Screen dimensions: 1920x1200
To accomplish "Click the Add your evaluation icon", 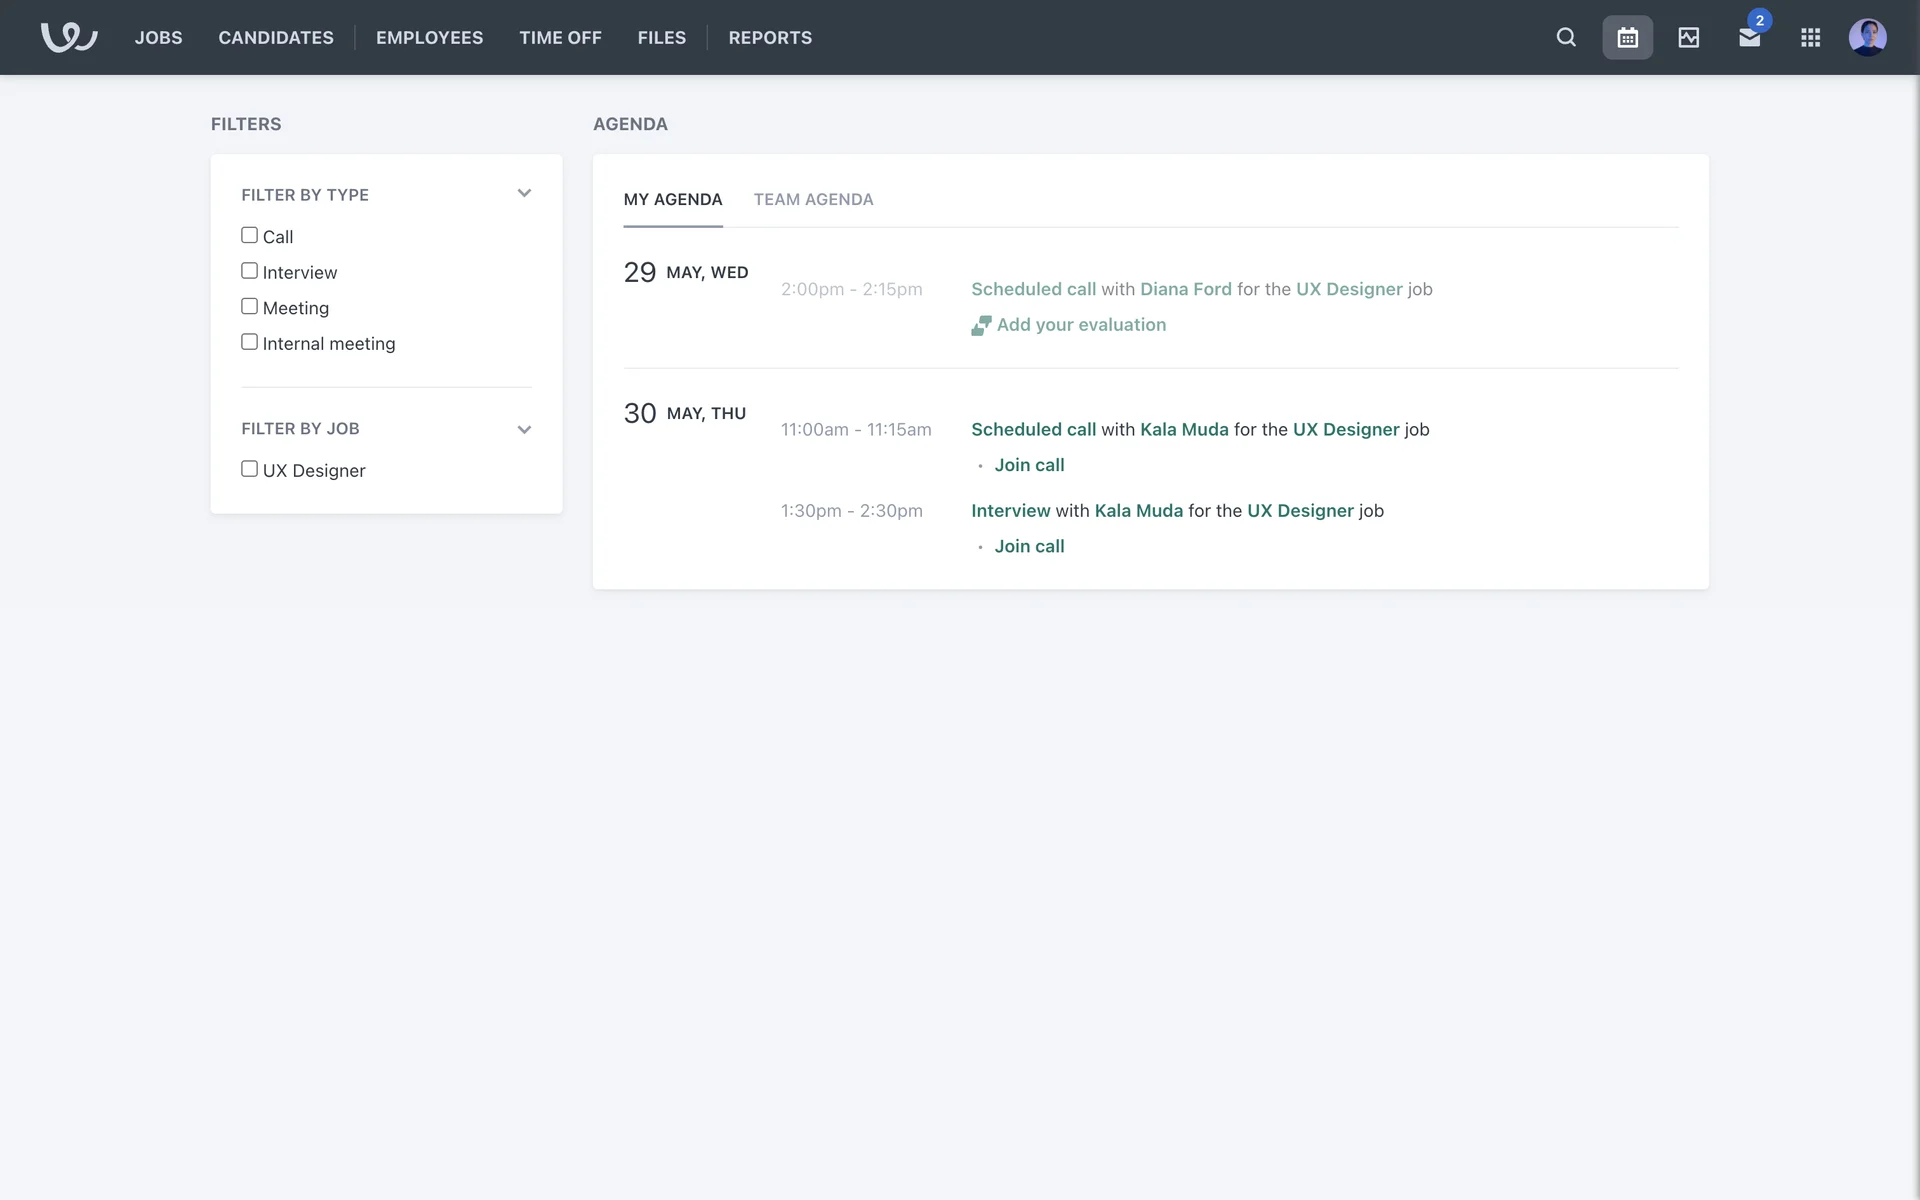I will pos(981,325).
